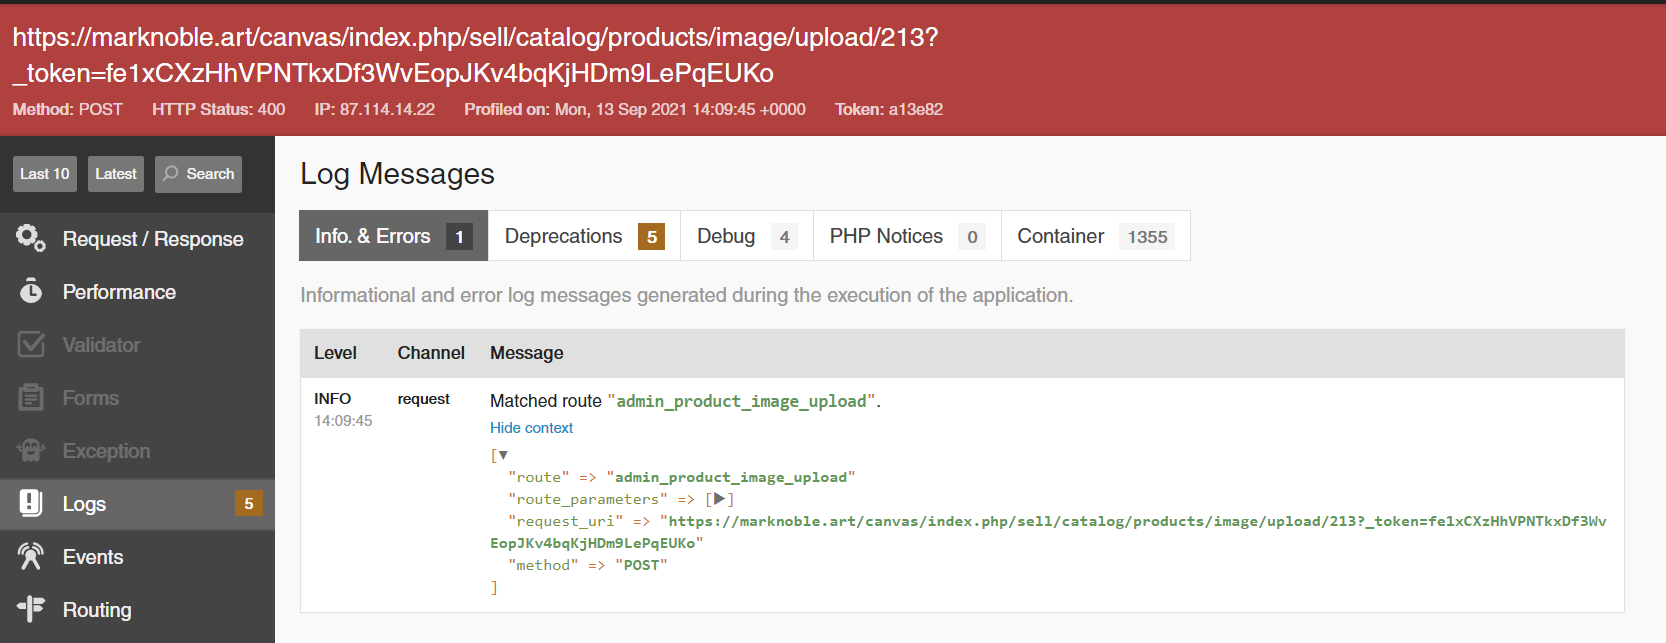Click the Request / Response gears icon

pyautogui.click(x=31, y=238)
